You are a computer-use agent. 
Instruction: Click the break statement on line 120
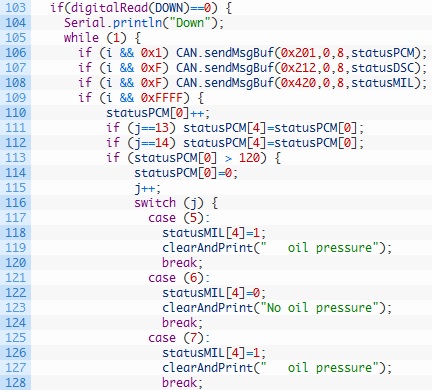coord(182,263)
